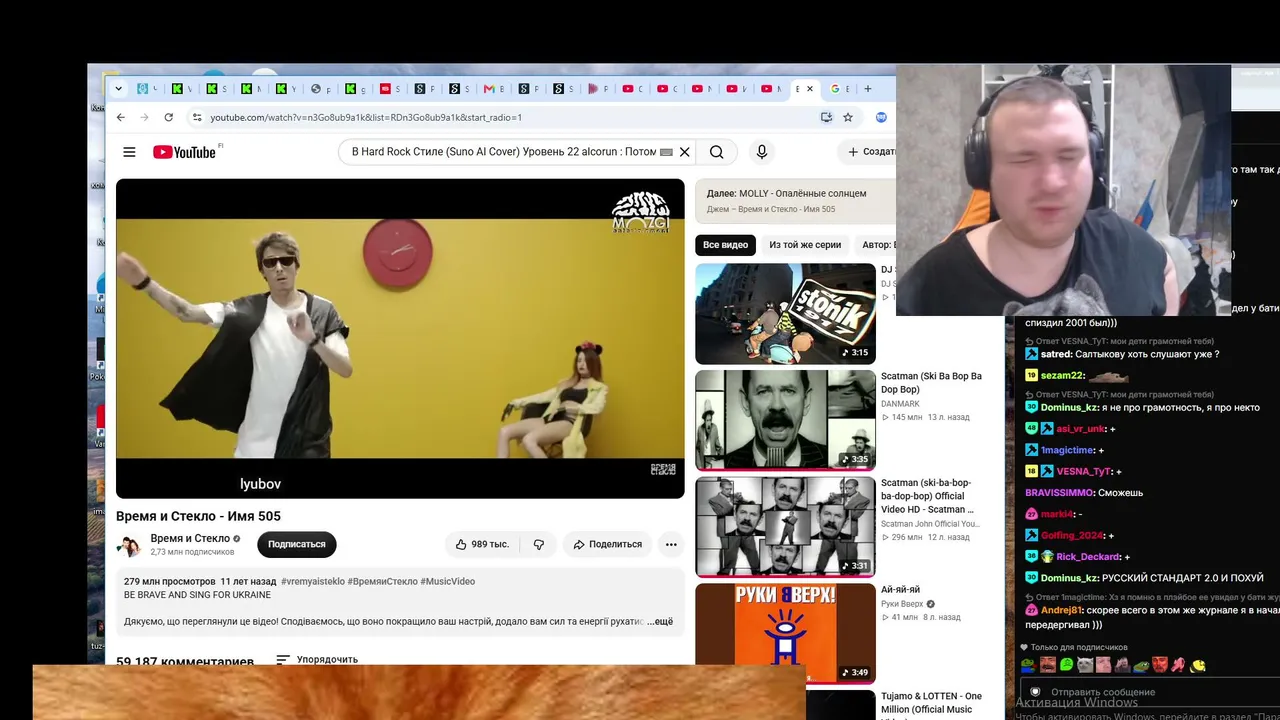Switch to the Google browser tab
Viewport: 1280px width, 720px height.
click(840, 89)
